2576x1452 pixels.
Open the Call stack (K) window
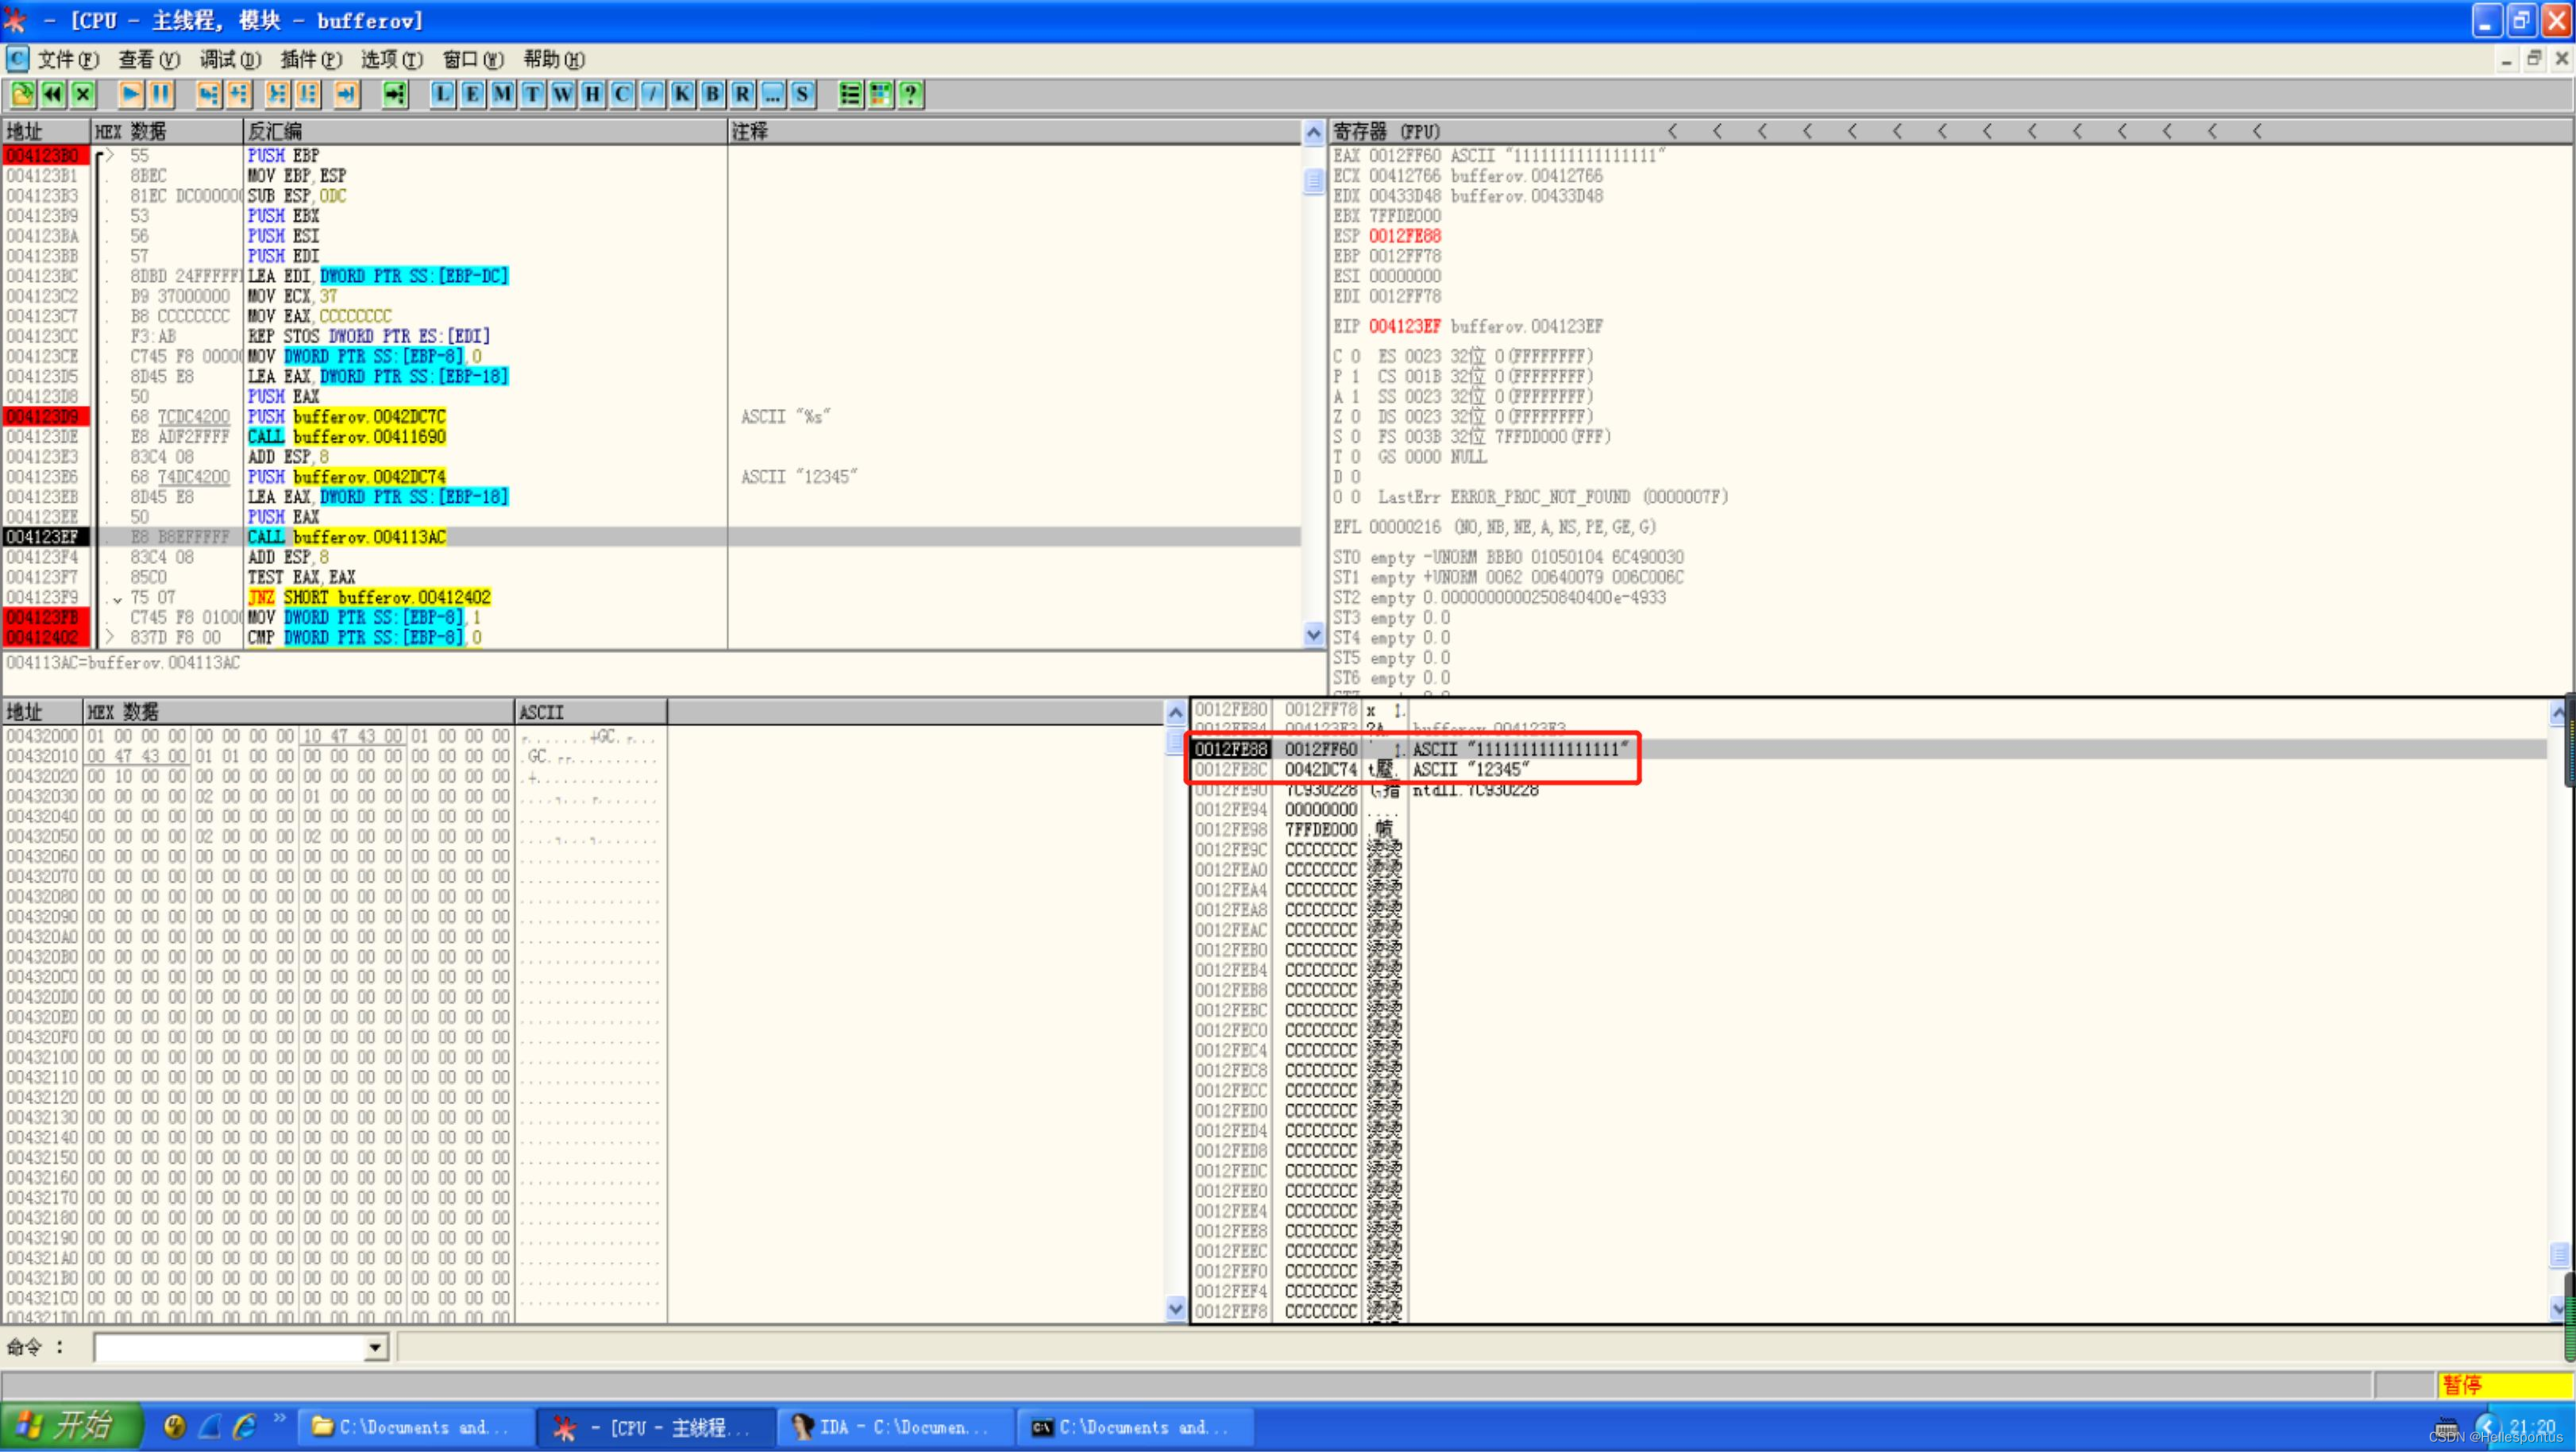pos(682,94)
